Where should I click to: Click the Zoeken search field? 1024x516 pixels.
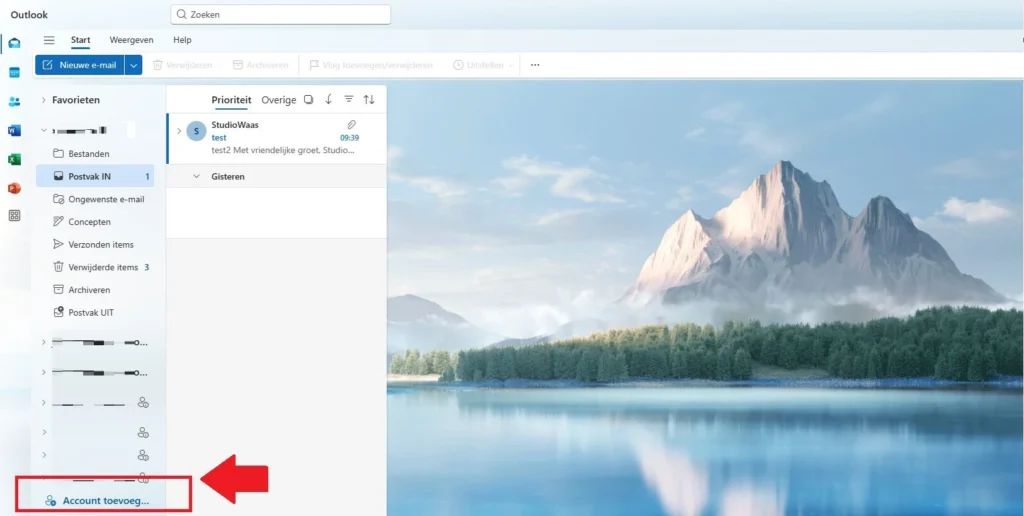pos(281,15)
